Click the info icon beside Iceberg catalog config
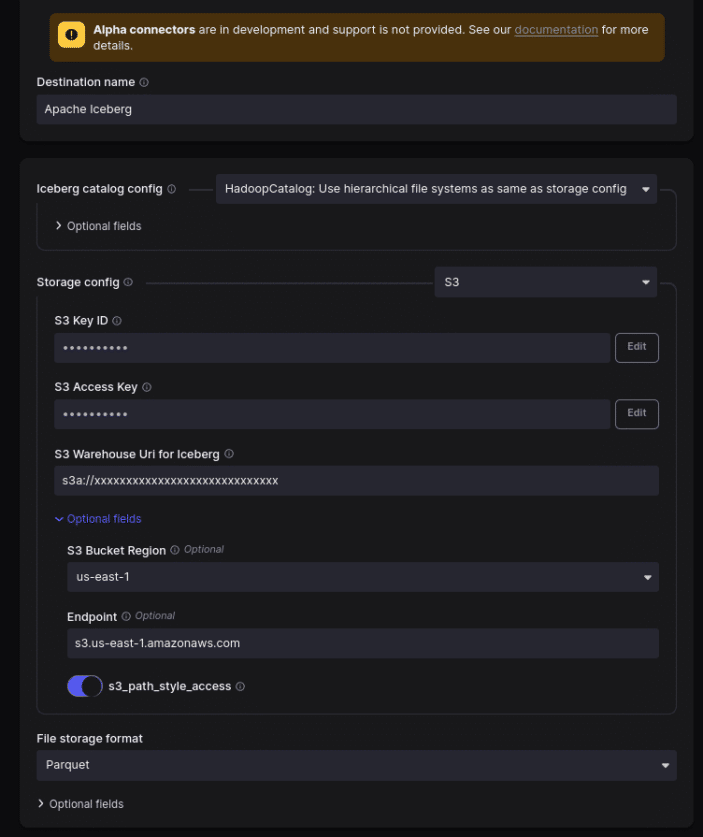Image resolution: width=703 pixels, height=837 pixels. coord(170,188)
